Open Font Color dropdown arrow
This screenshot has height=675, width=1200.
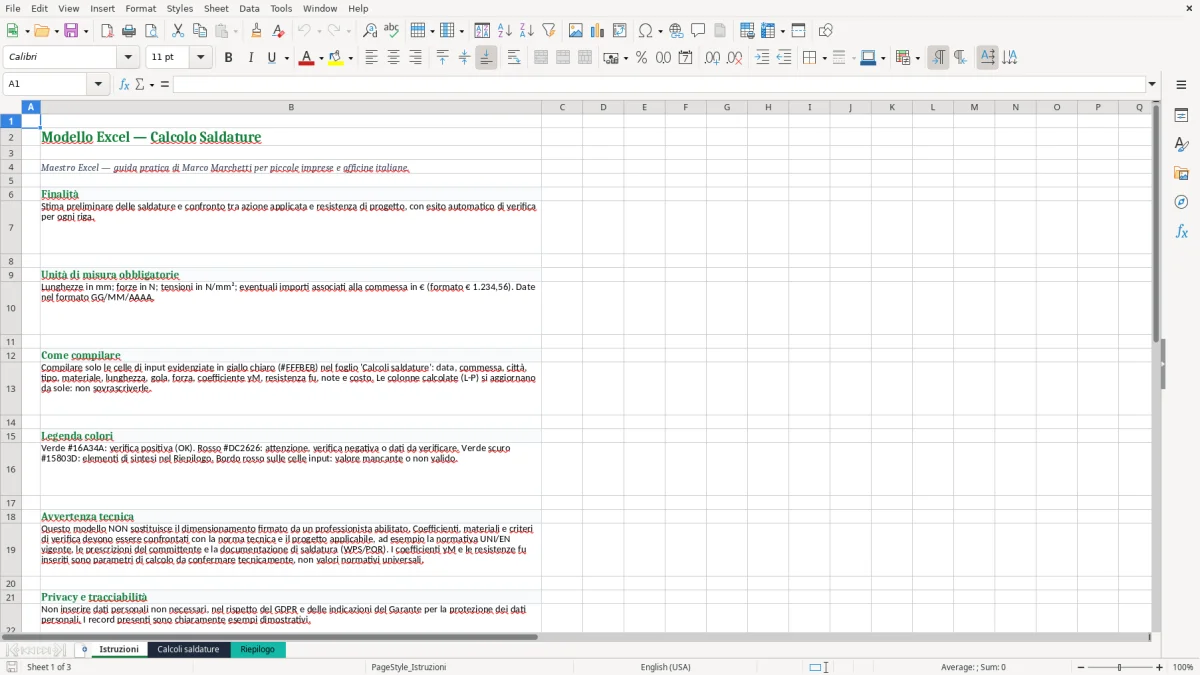coord(321,58)
